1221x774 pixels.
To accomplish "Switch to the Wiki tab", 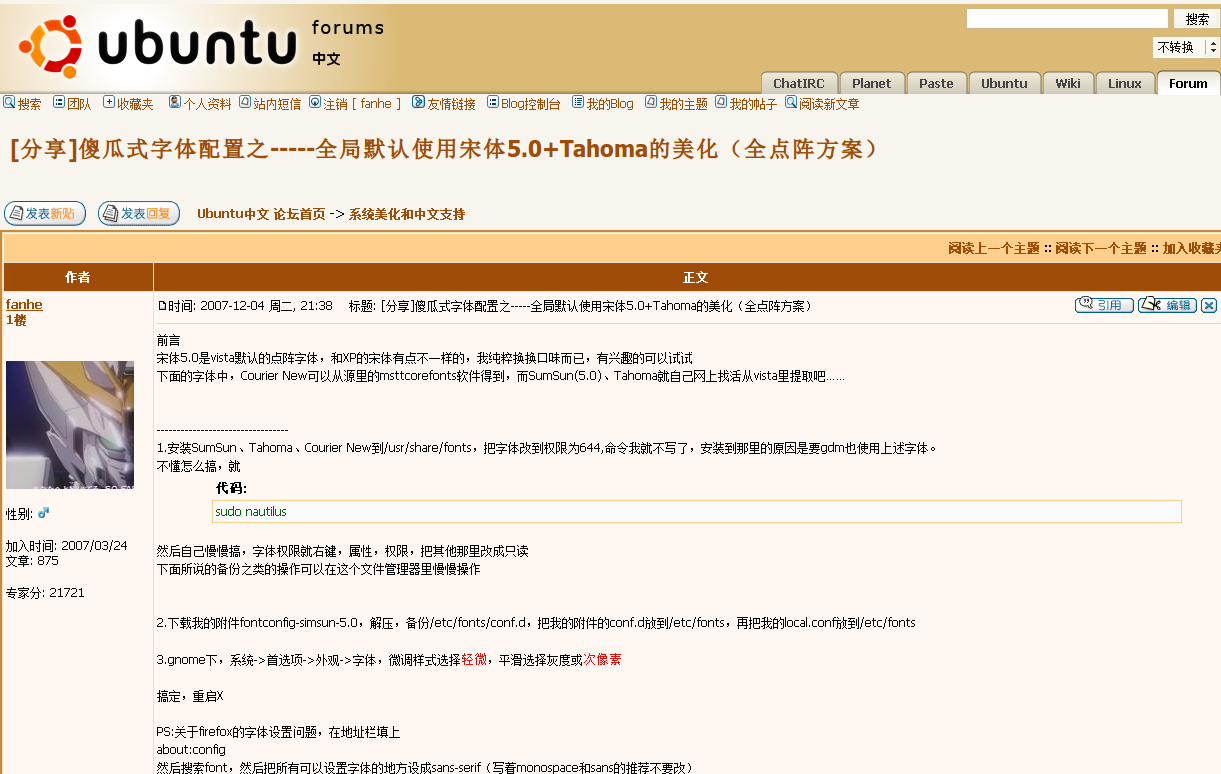I will (1068, 83).
